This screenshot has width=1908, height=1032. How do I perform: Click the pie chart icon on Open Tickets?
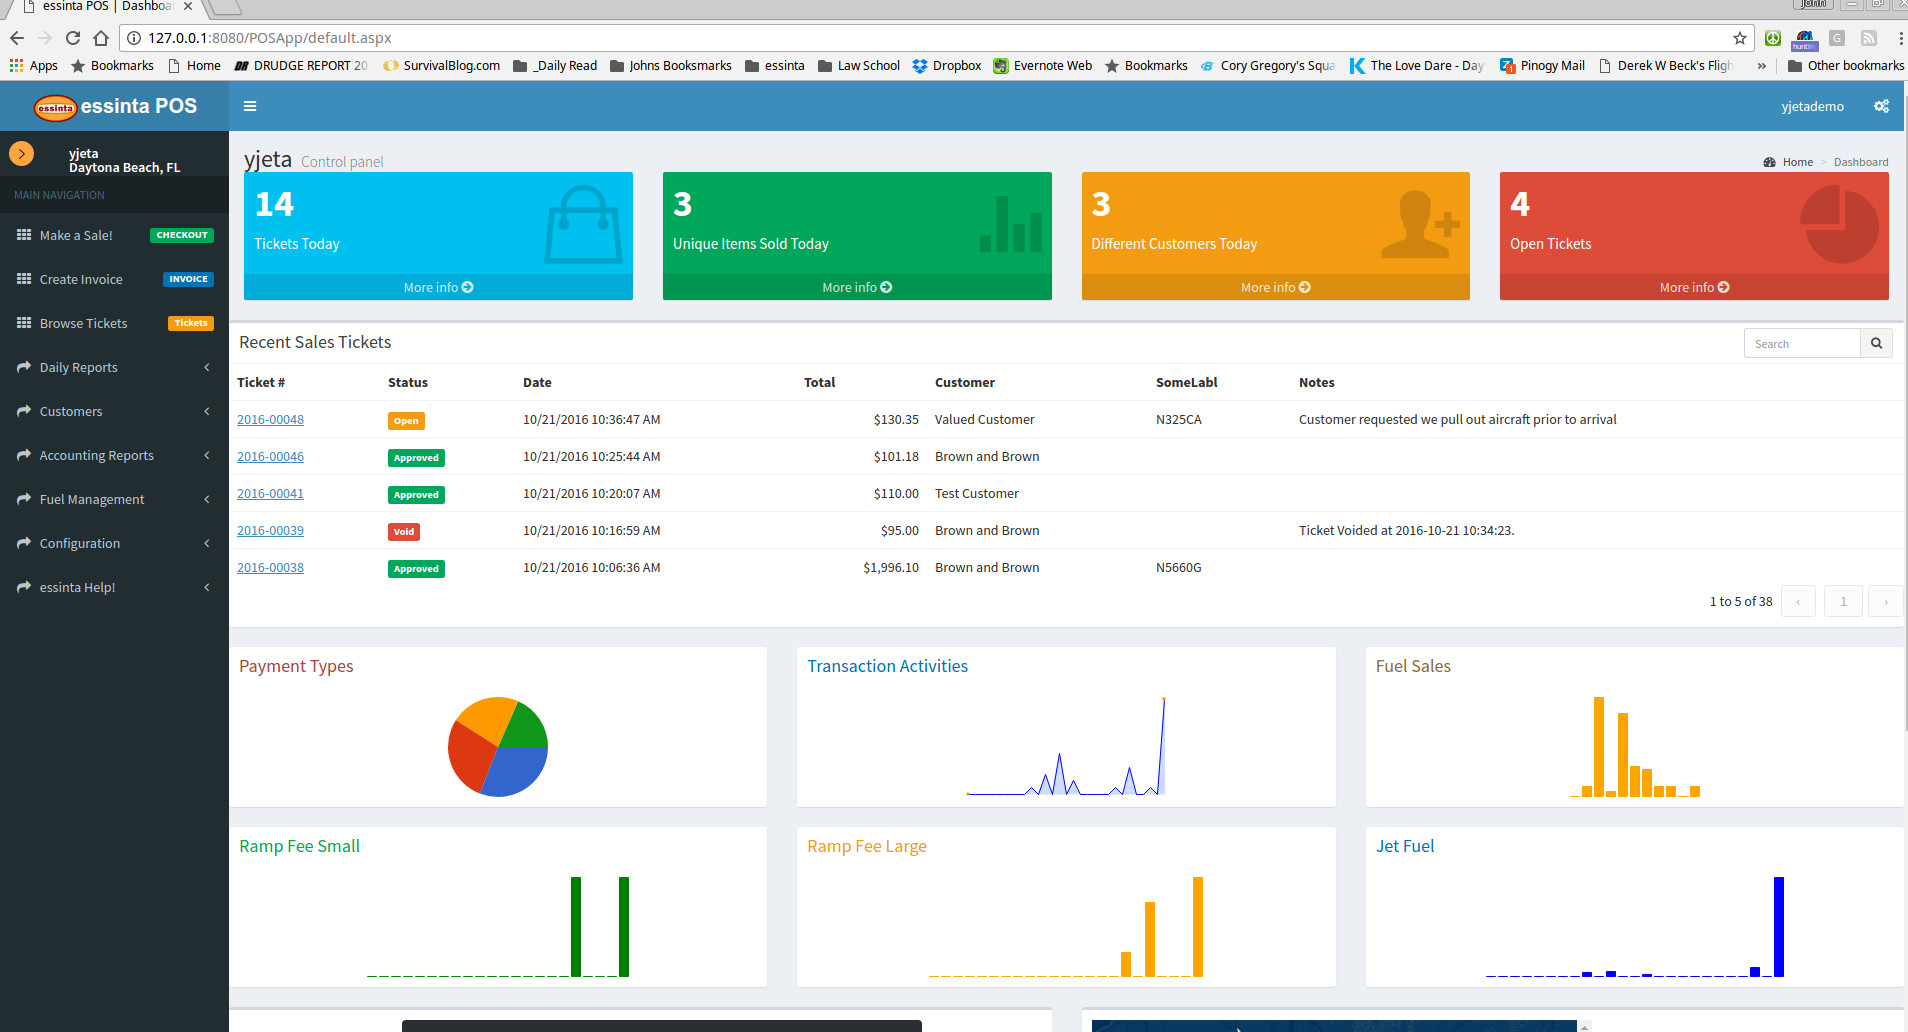pyautogui.click(x=1838, y=225)
